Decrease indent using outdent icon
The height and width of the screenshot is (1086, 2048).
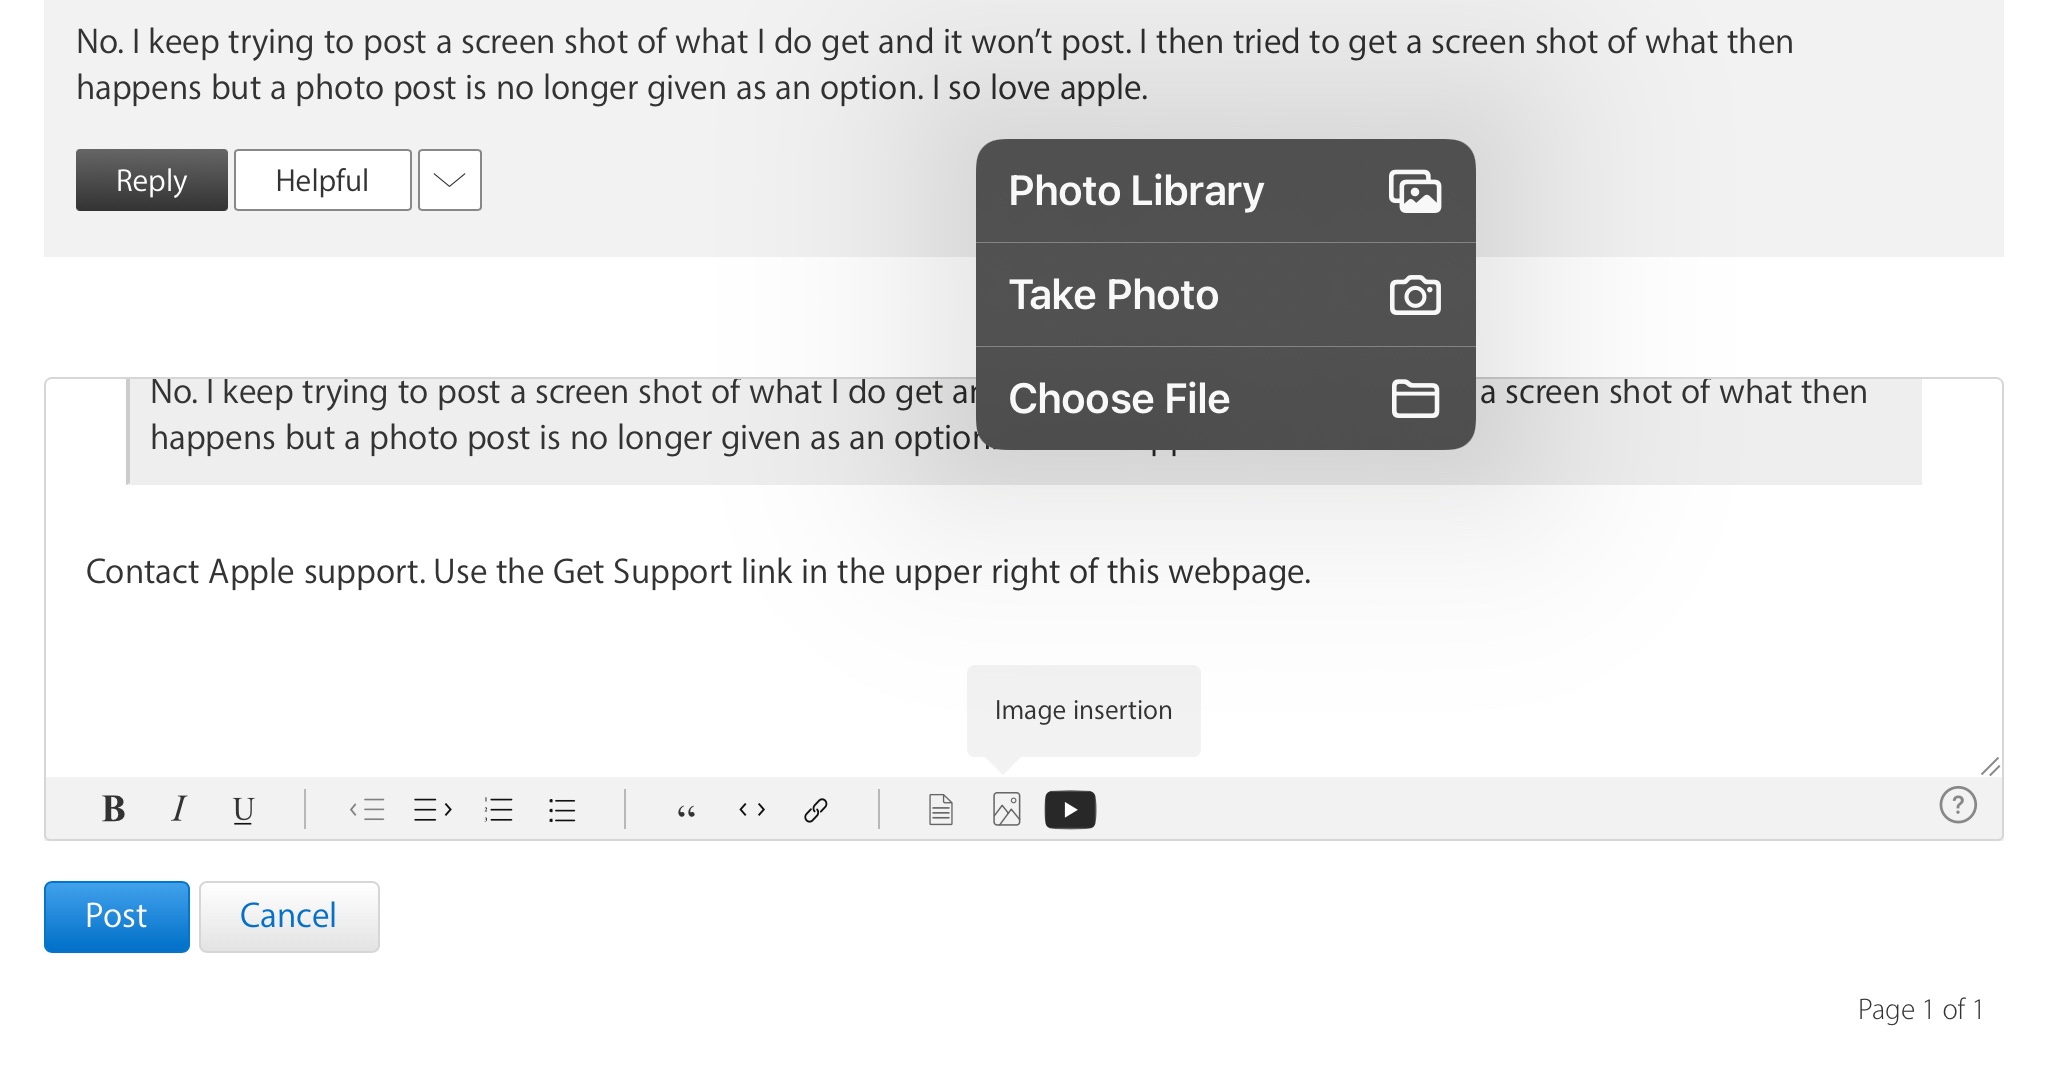point(367,809)
